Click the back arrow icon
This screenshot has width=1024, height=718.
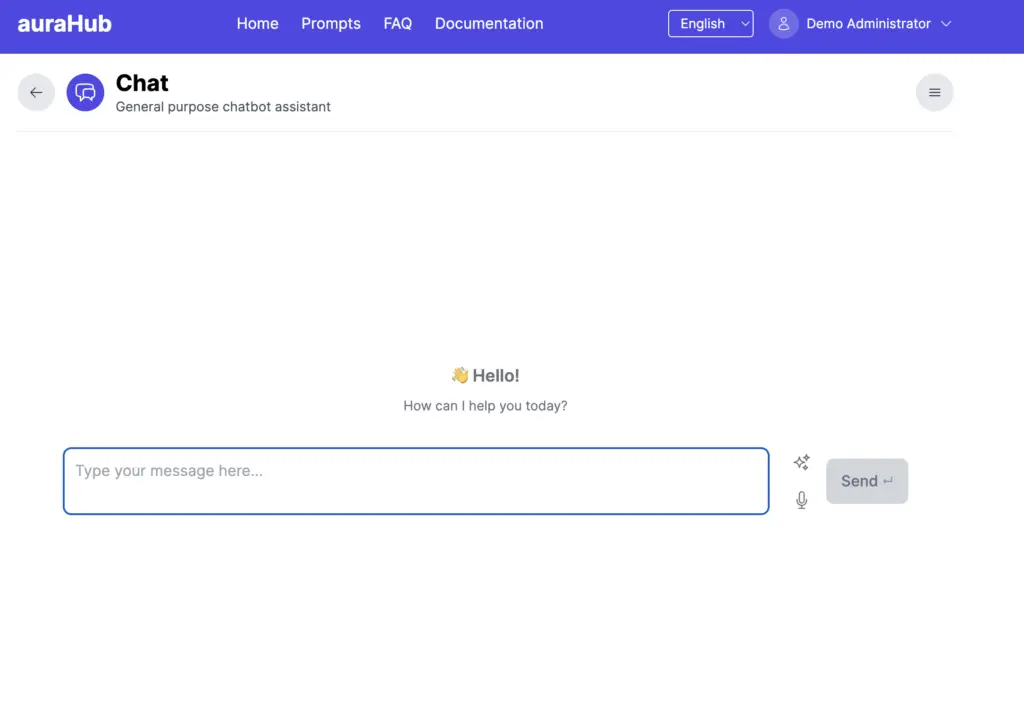[36, 92]
